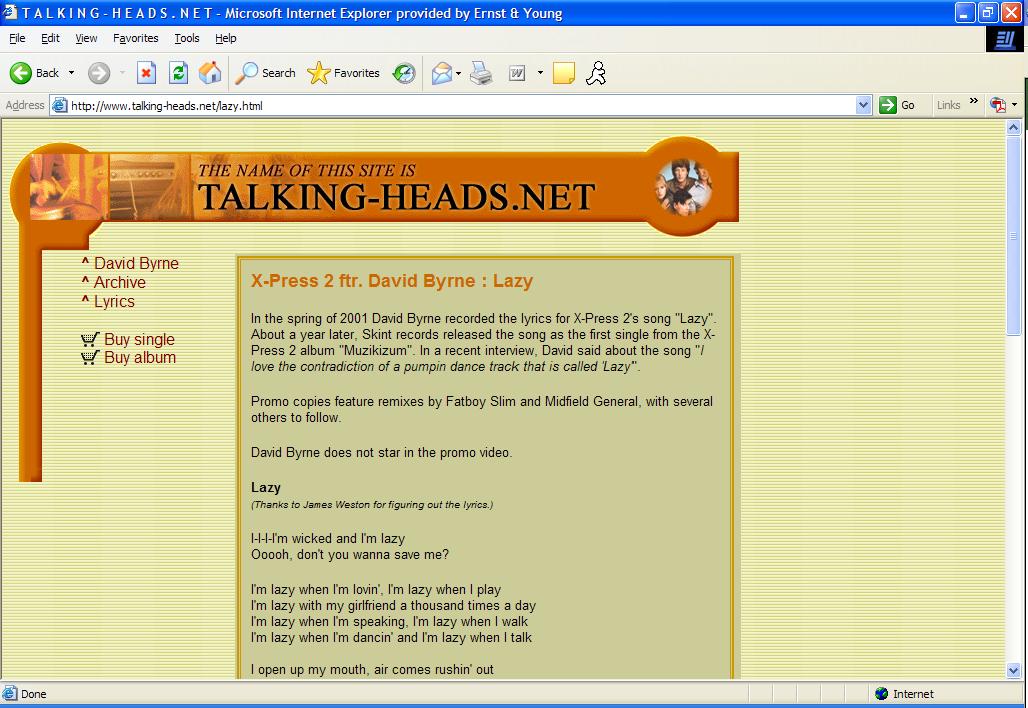Click the Messenger figure icon
Image resolution: width=1028 pixels, height=708 pixels.
[596, 73]
